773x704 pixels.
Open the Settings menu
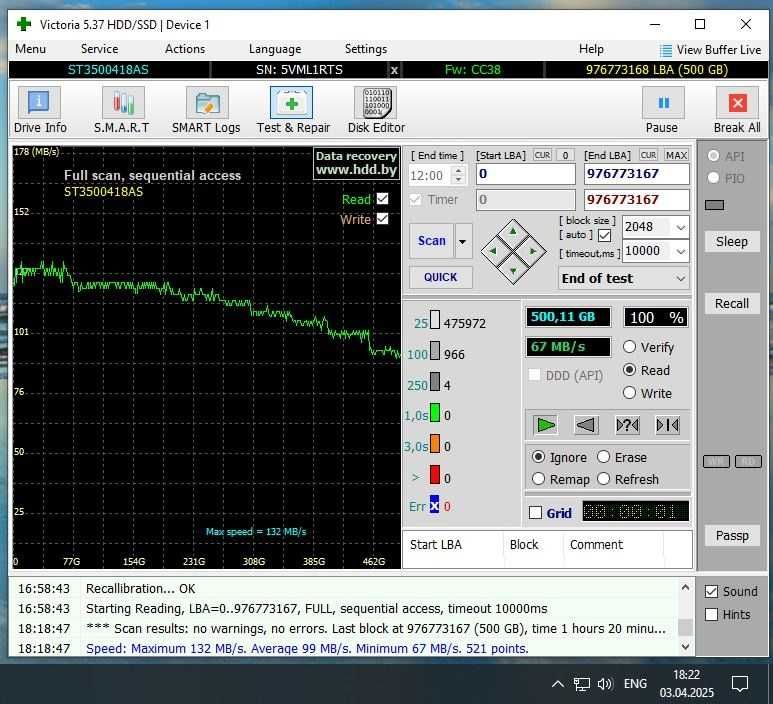[x=366, y=49]
